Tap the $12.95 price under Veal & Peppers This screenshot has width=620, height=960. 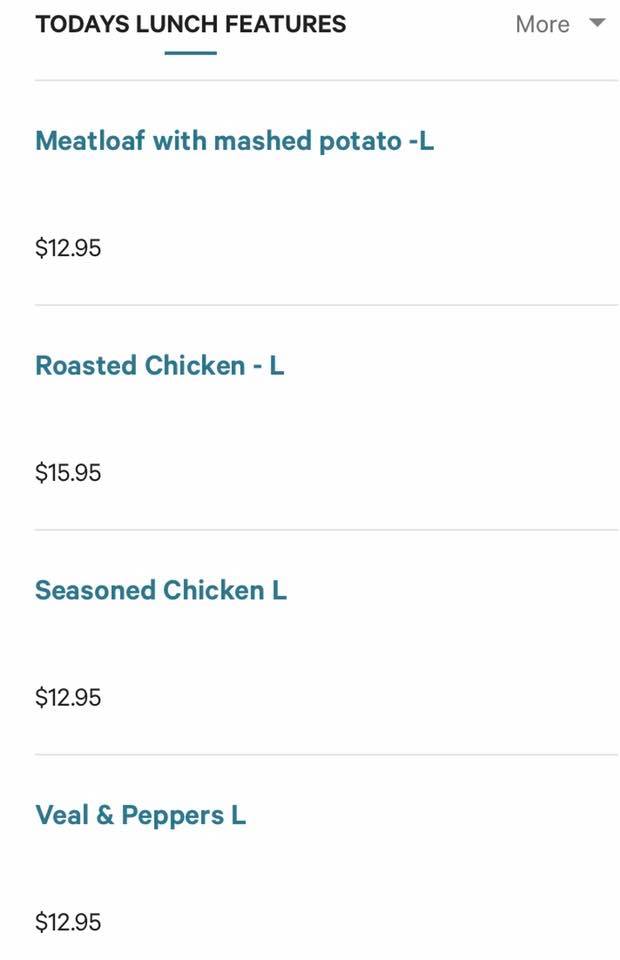68,923
